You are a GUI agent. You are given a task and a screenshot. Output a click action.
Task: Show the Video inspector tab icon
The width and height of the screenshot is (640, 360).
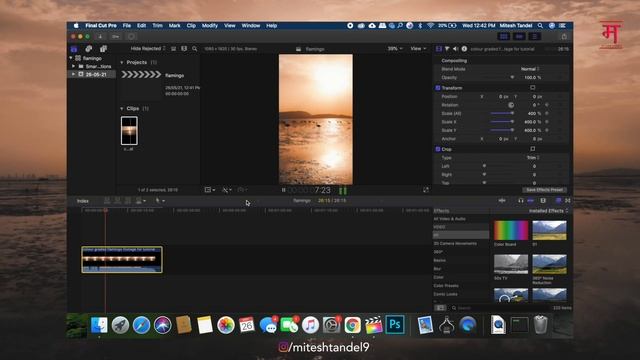pos(439,49)
